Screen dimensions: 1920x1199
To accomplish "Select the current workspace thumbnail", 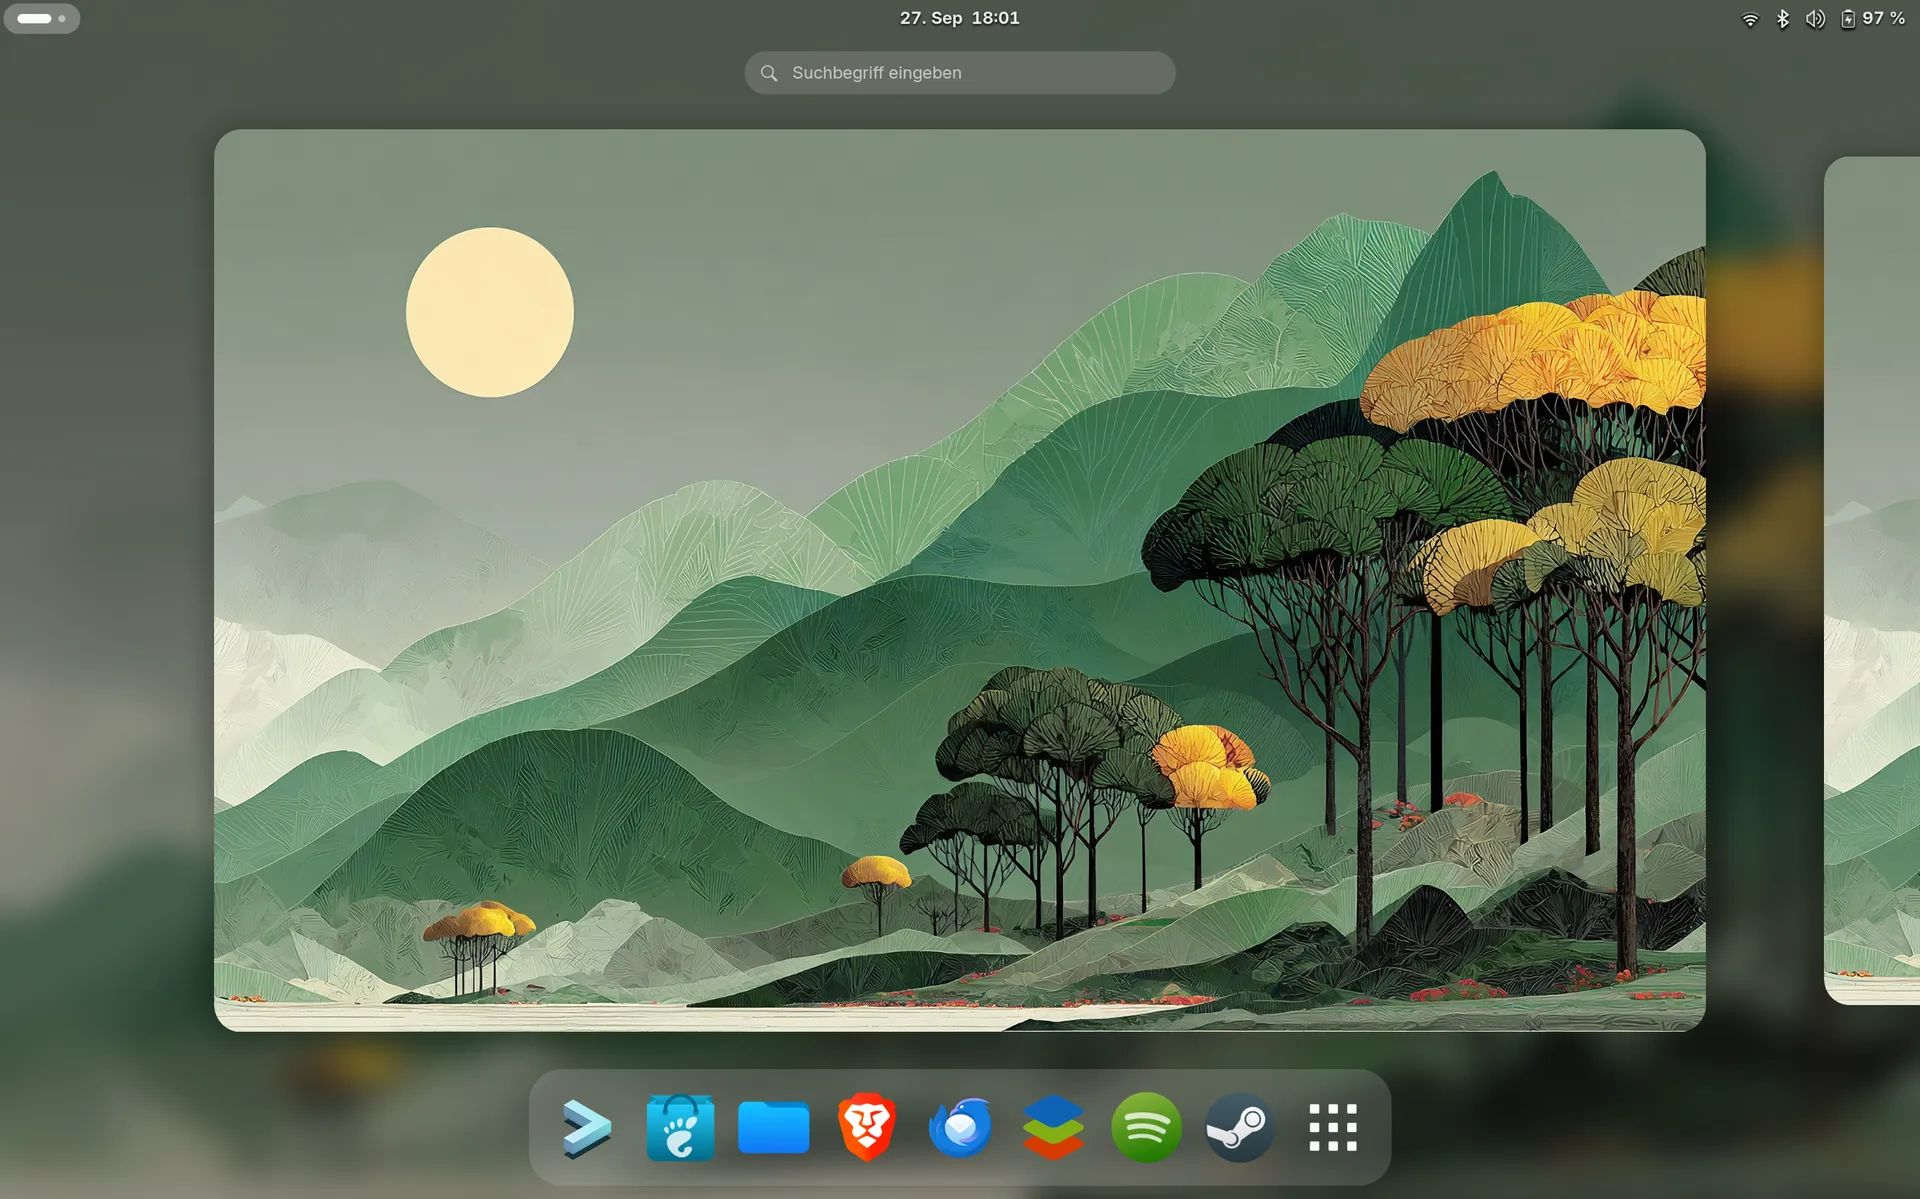I will pyautogui.click(x=959, y=580).
